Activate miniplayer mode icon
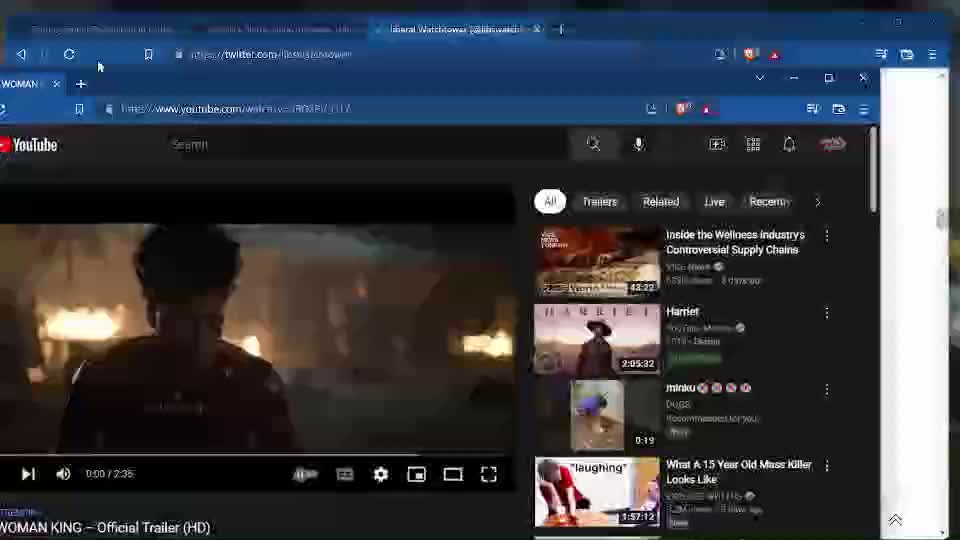 tap(416, 474)
